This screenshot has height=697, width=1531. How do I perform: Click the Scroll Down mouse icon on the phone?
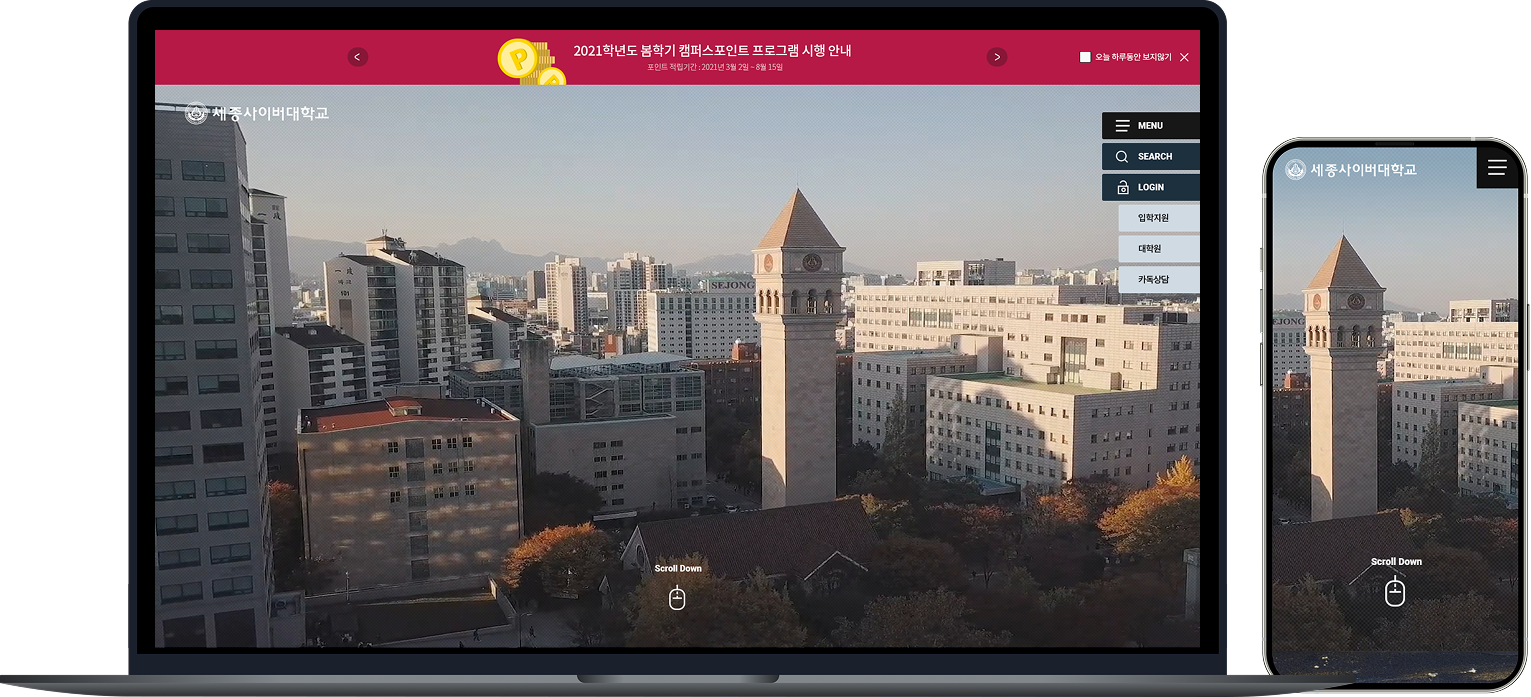(1395, 592)
